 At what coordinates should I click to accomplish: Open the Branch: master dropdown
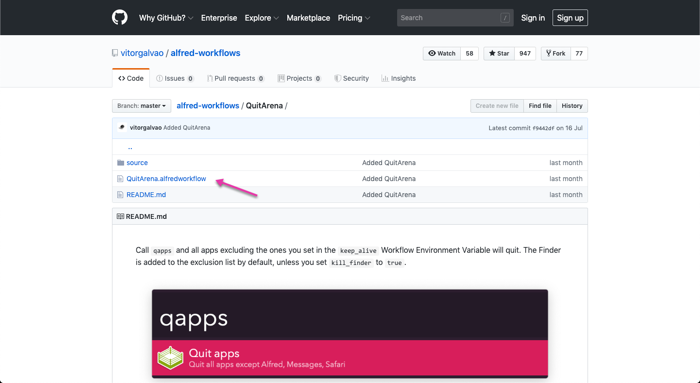click(142, 106)
